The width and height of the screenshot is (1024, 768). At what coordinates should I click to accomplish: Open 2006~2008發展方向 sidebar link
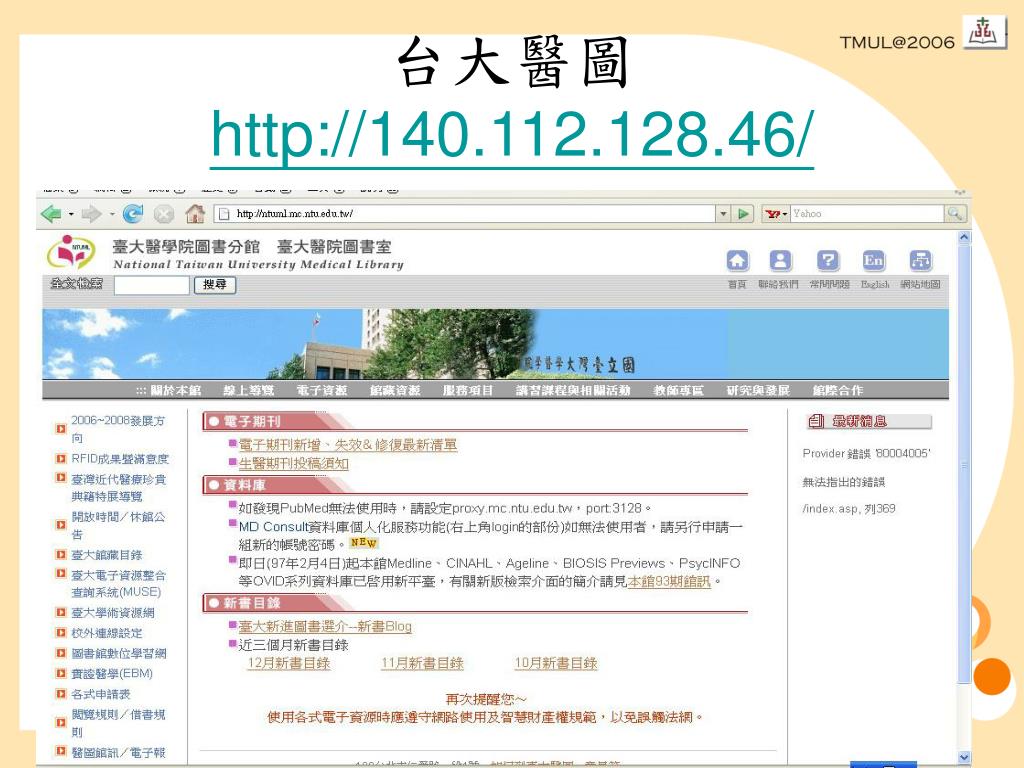[x=118, y=429]
